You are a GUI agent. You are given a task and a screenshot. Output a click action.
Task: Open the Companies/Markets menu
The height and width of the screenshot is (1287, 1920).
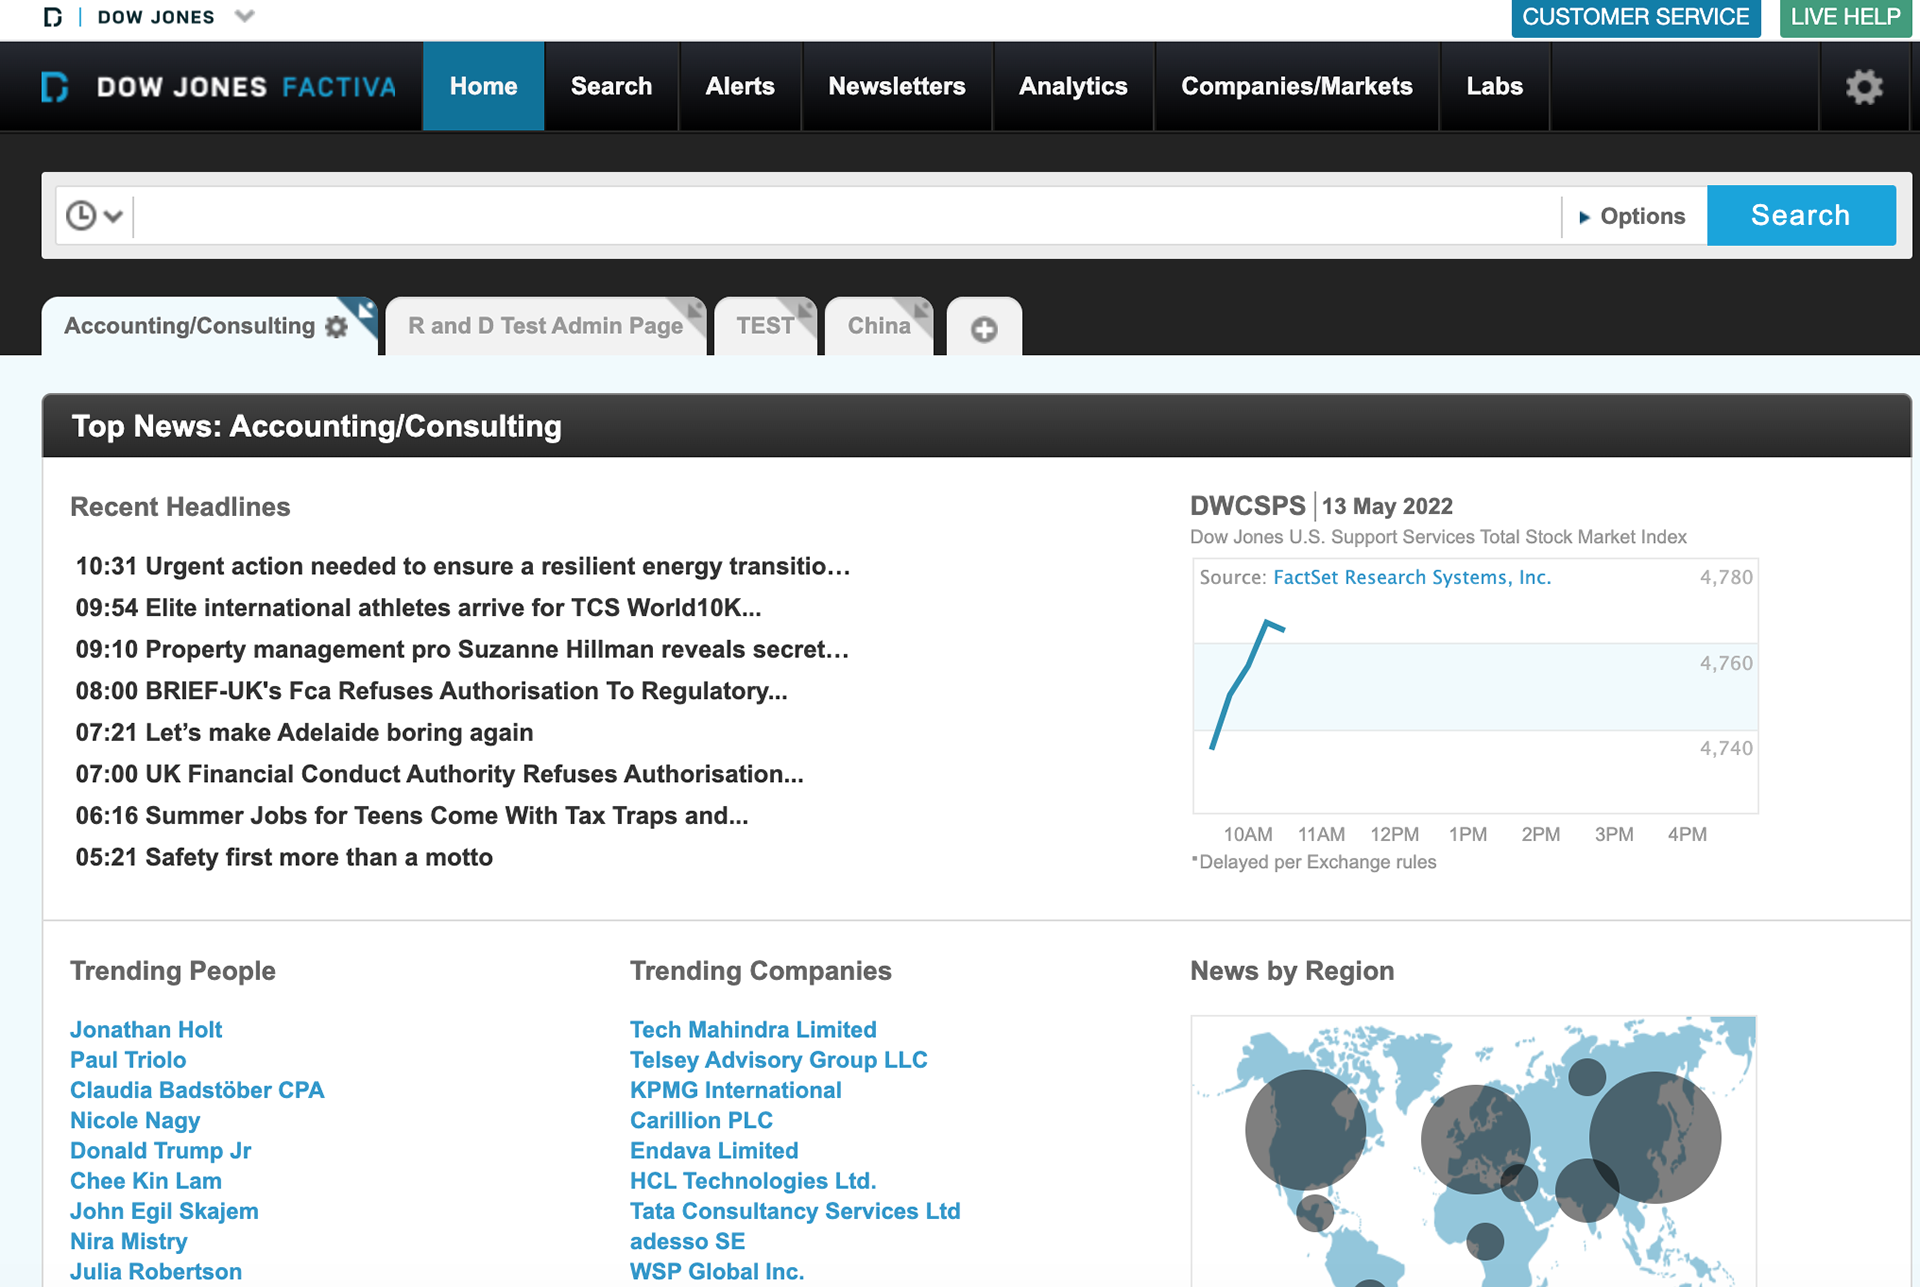(x=1297, y=86)
